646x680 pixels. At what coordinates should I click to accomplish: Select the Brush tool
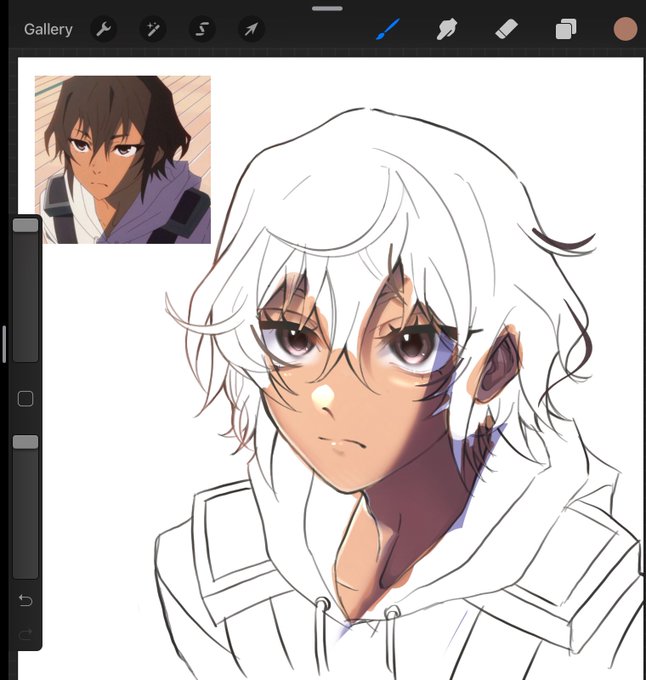point(387,29)
